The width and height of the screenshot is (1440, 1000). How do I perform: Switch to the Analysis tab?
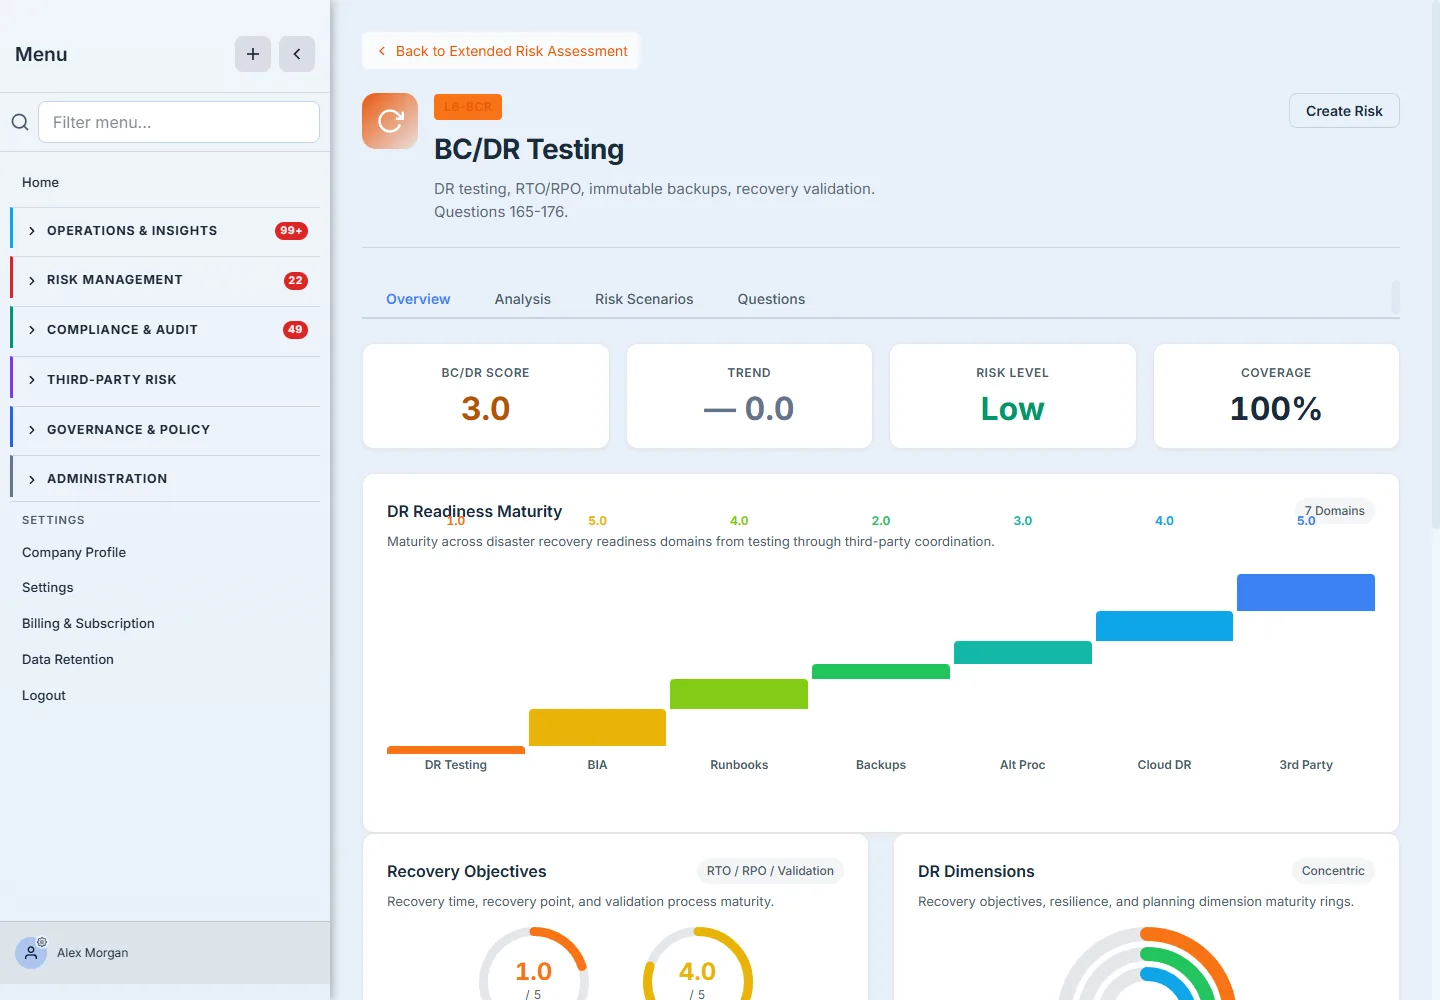tap(523, 299)
